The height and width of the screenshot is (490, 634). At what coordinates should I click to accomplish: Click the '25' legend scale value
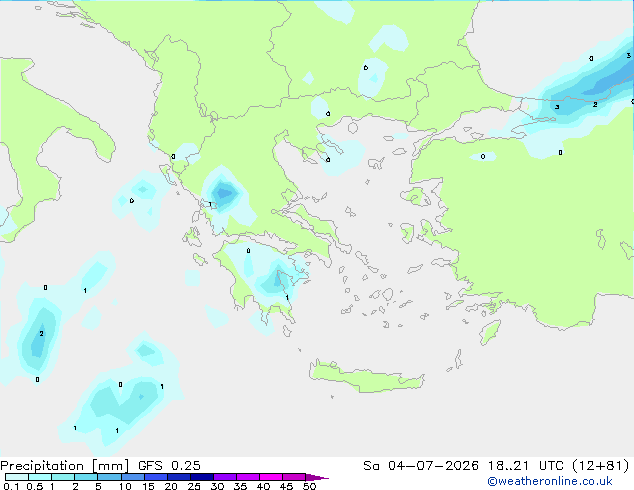pos(194,486)
